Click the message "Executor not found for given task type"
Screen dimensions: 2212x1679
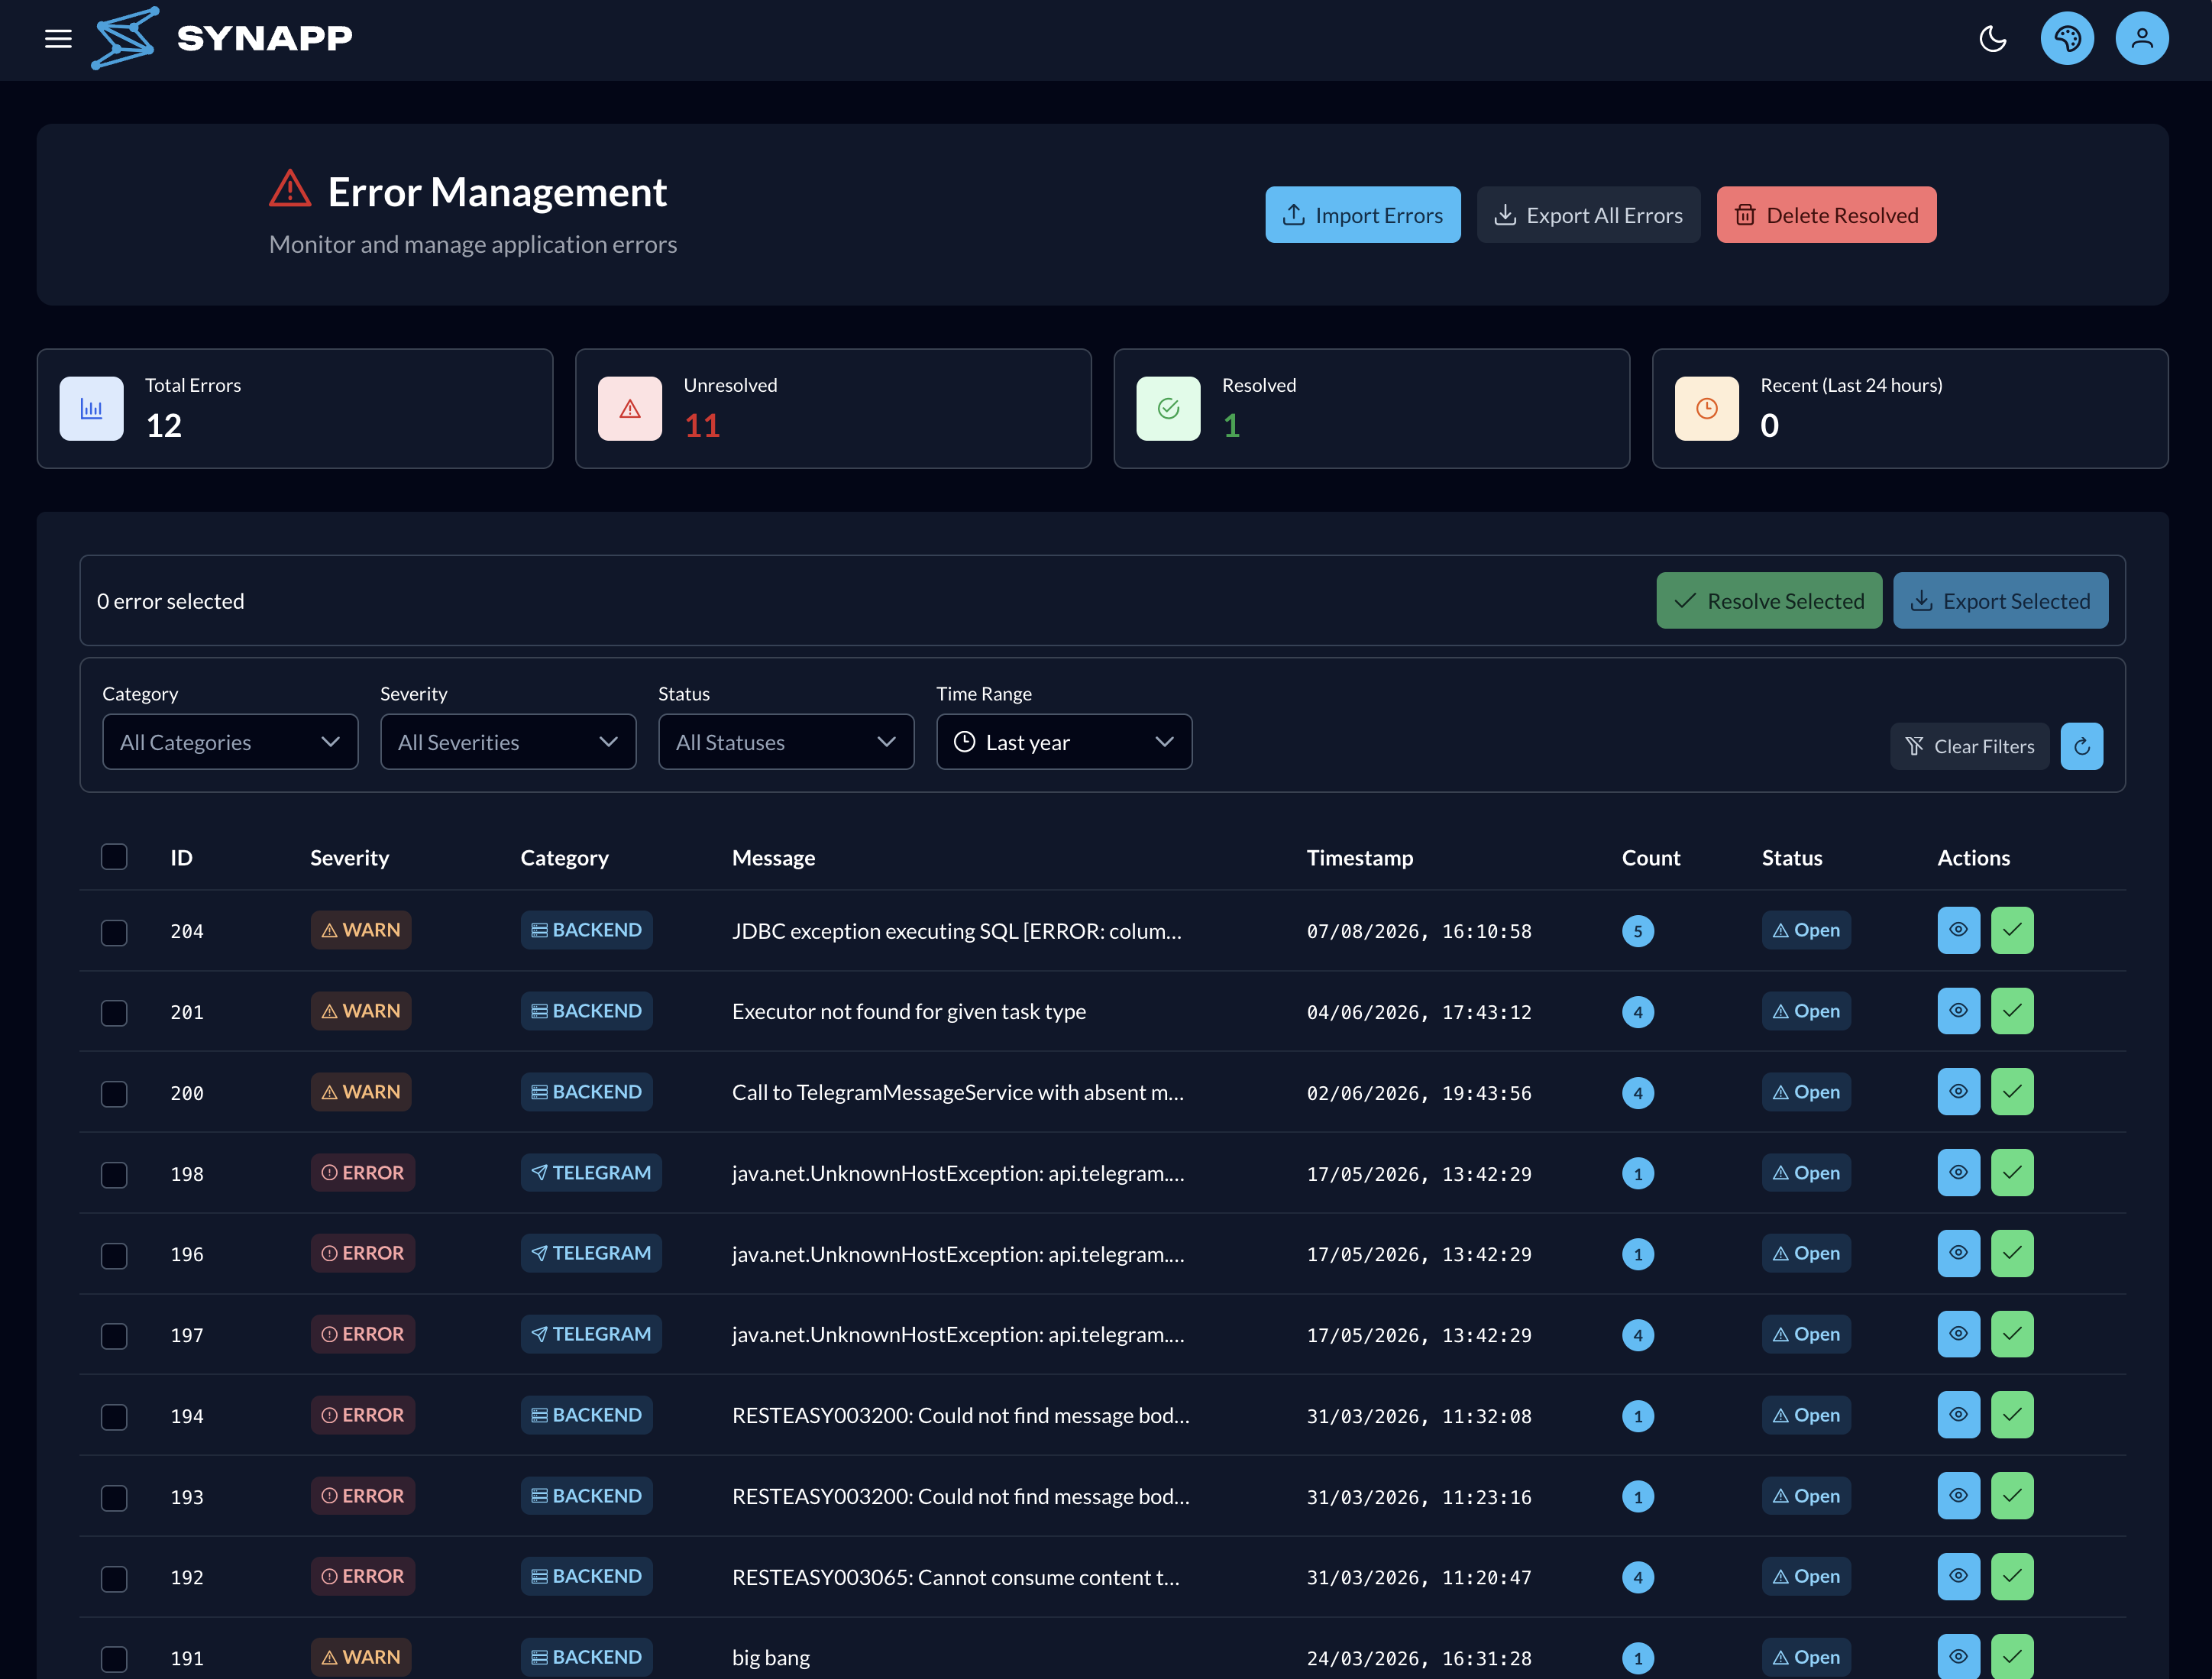(x=908, y=1012)
